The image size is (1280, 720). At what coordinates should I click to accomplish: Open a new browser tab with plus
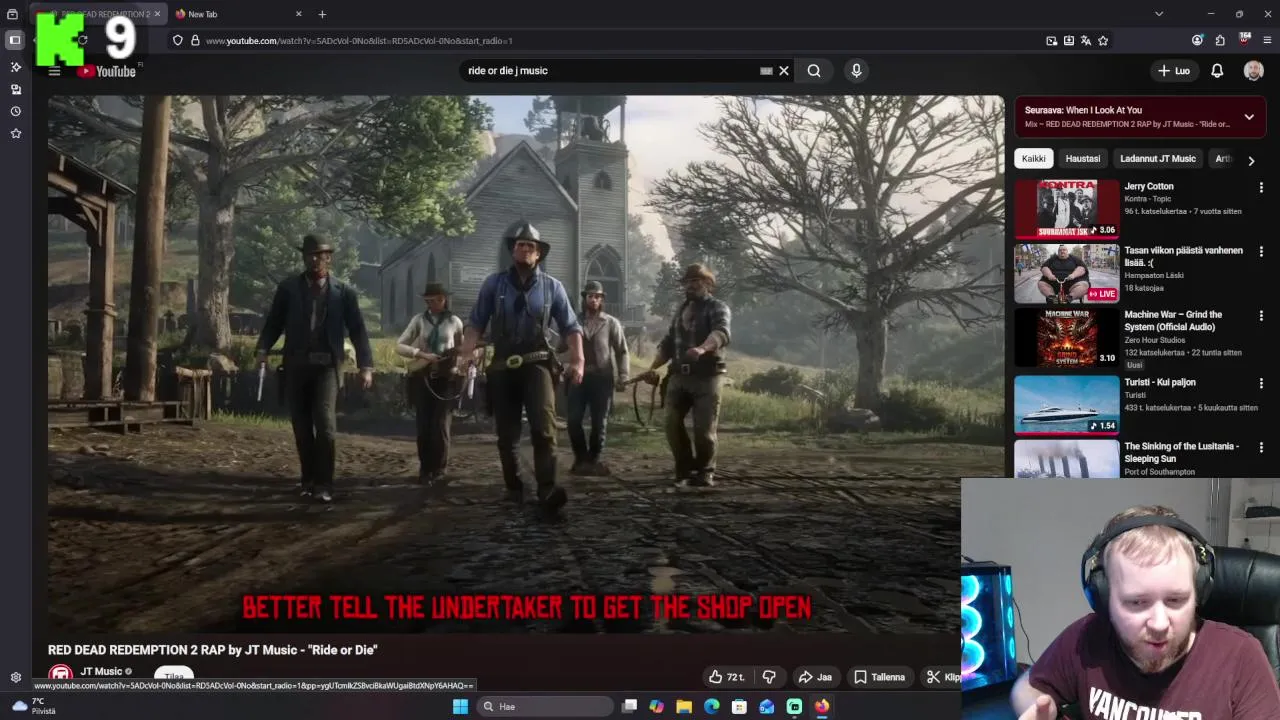[322, 14]
